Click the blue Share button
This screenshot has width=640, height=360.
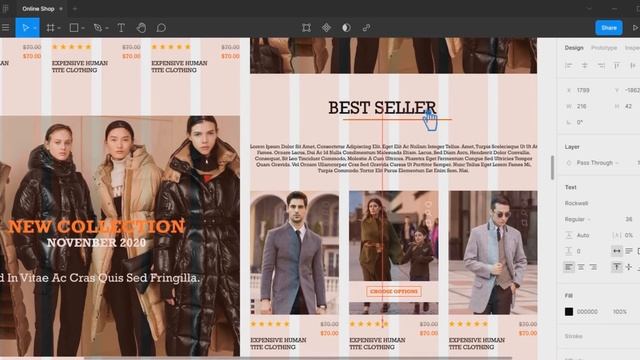tap(609, 28)
